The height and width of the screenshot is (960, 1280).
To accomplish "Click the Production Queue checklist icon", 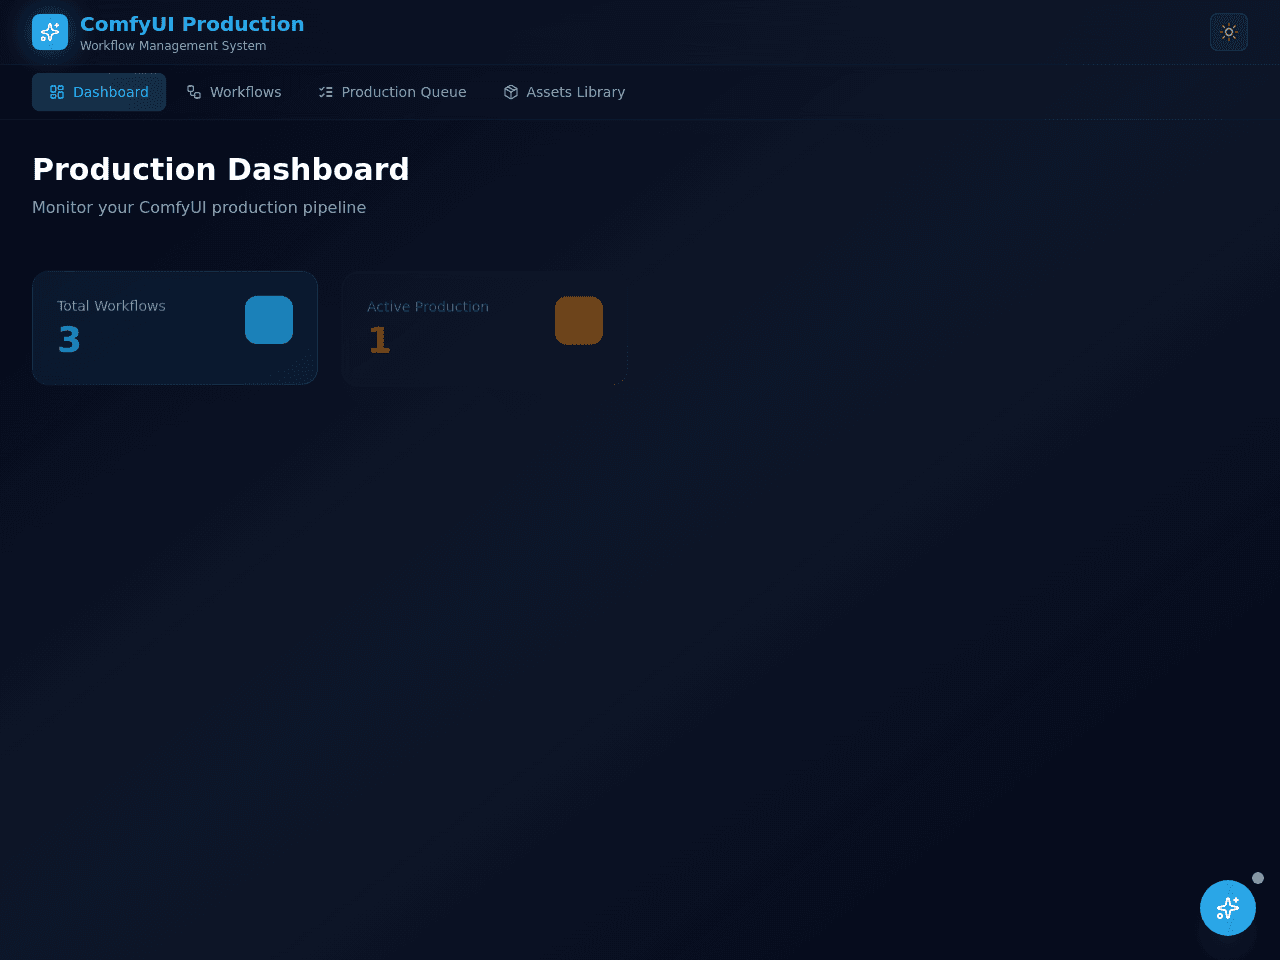I will click(326, 92).
